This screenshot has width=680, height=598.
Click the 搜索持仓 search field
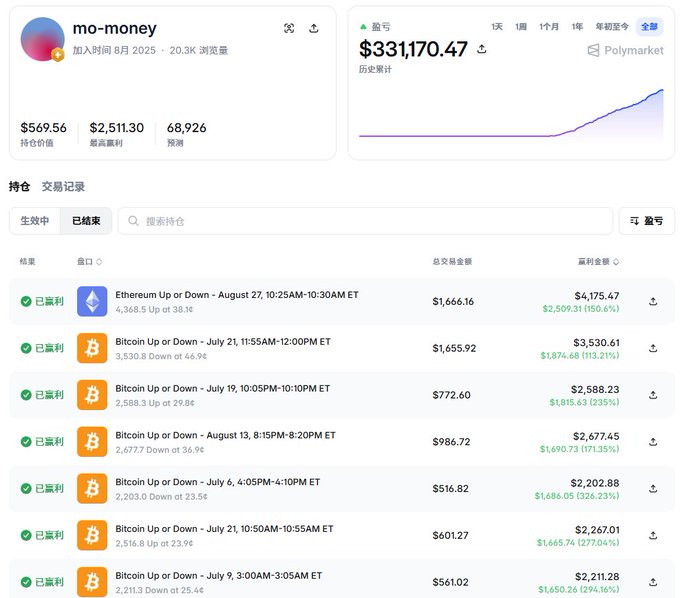365,221
